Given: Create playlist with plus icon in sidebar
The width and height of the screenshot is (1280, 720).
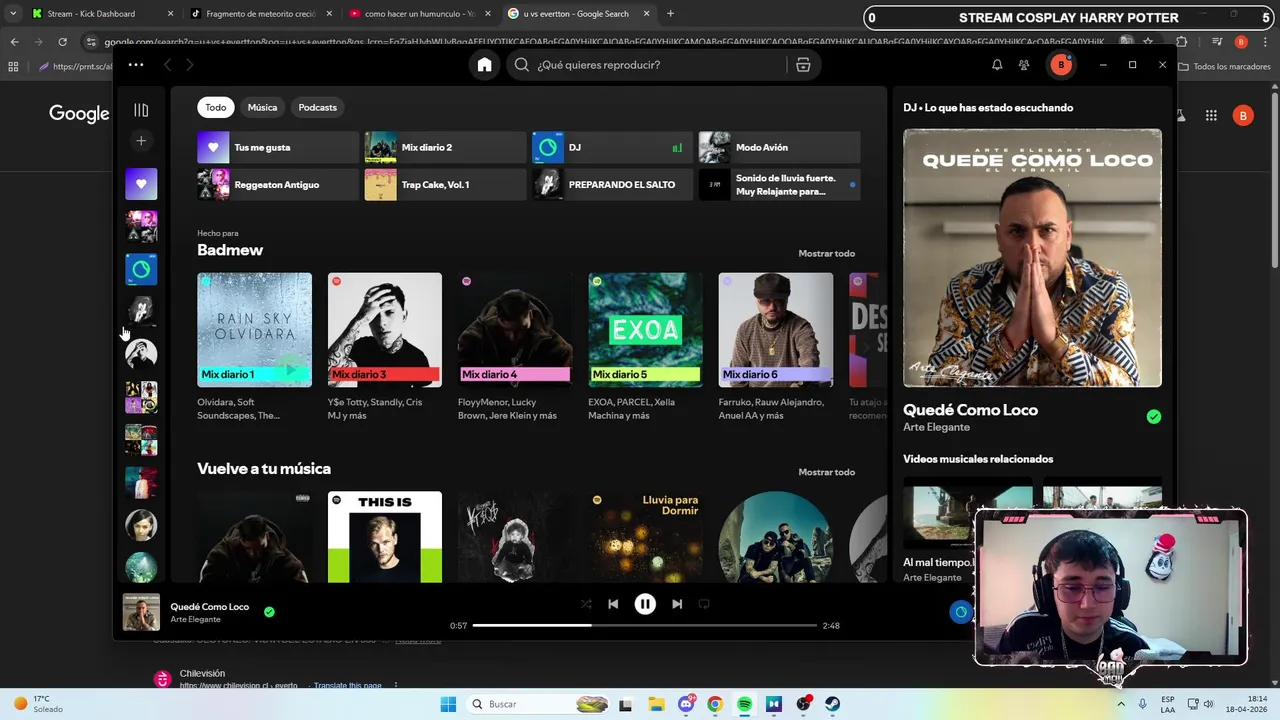Looking at the screenshot, I should (x=141, y=141).
